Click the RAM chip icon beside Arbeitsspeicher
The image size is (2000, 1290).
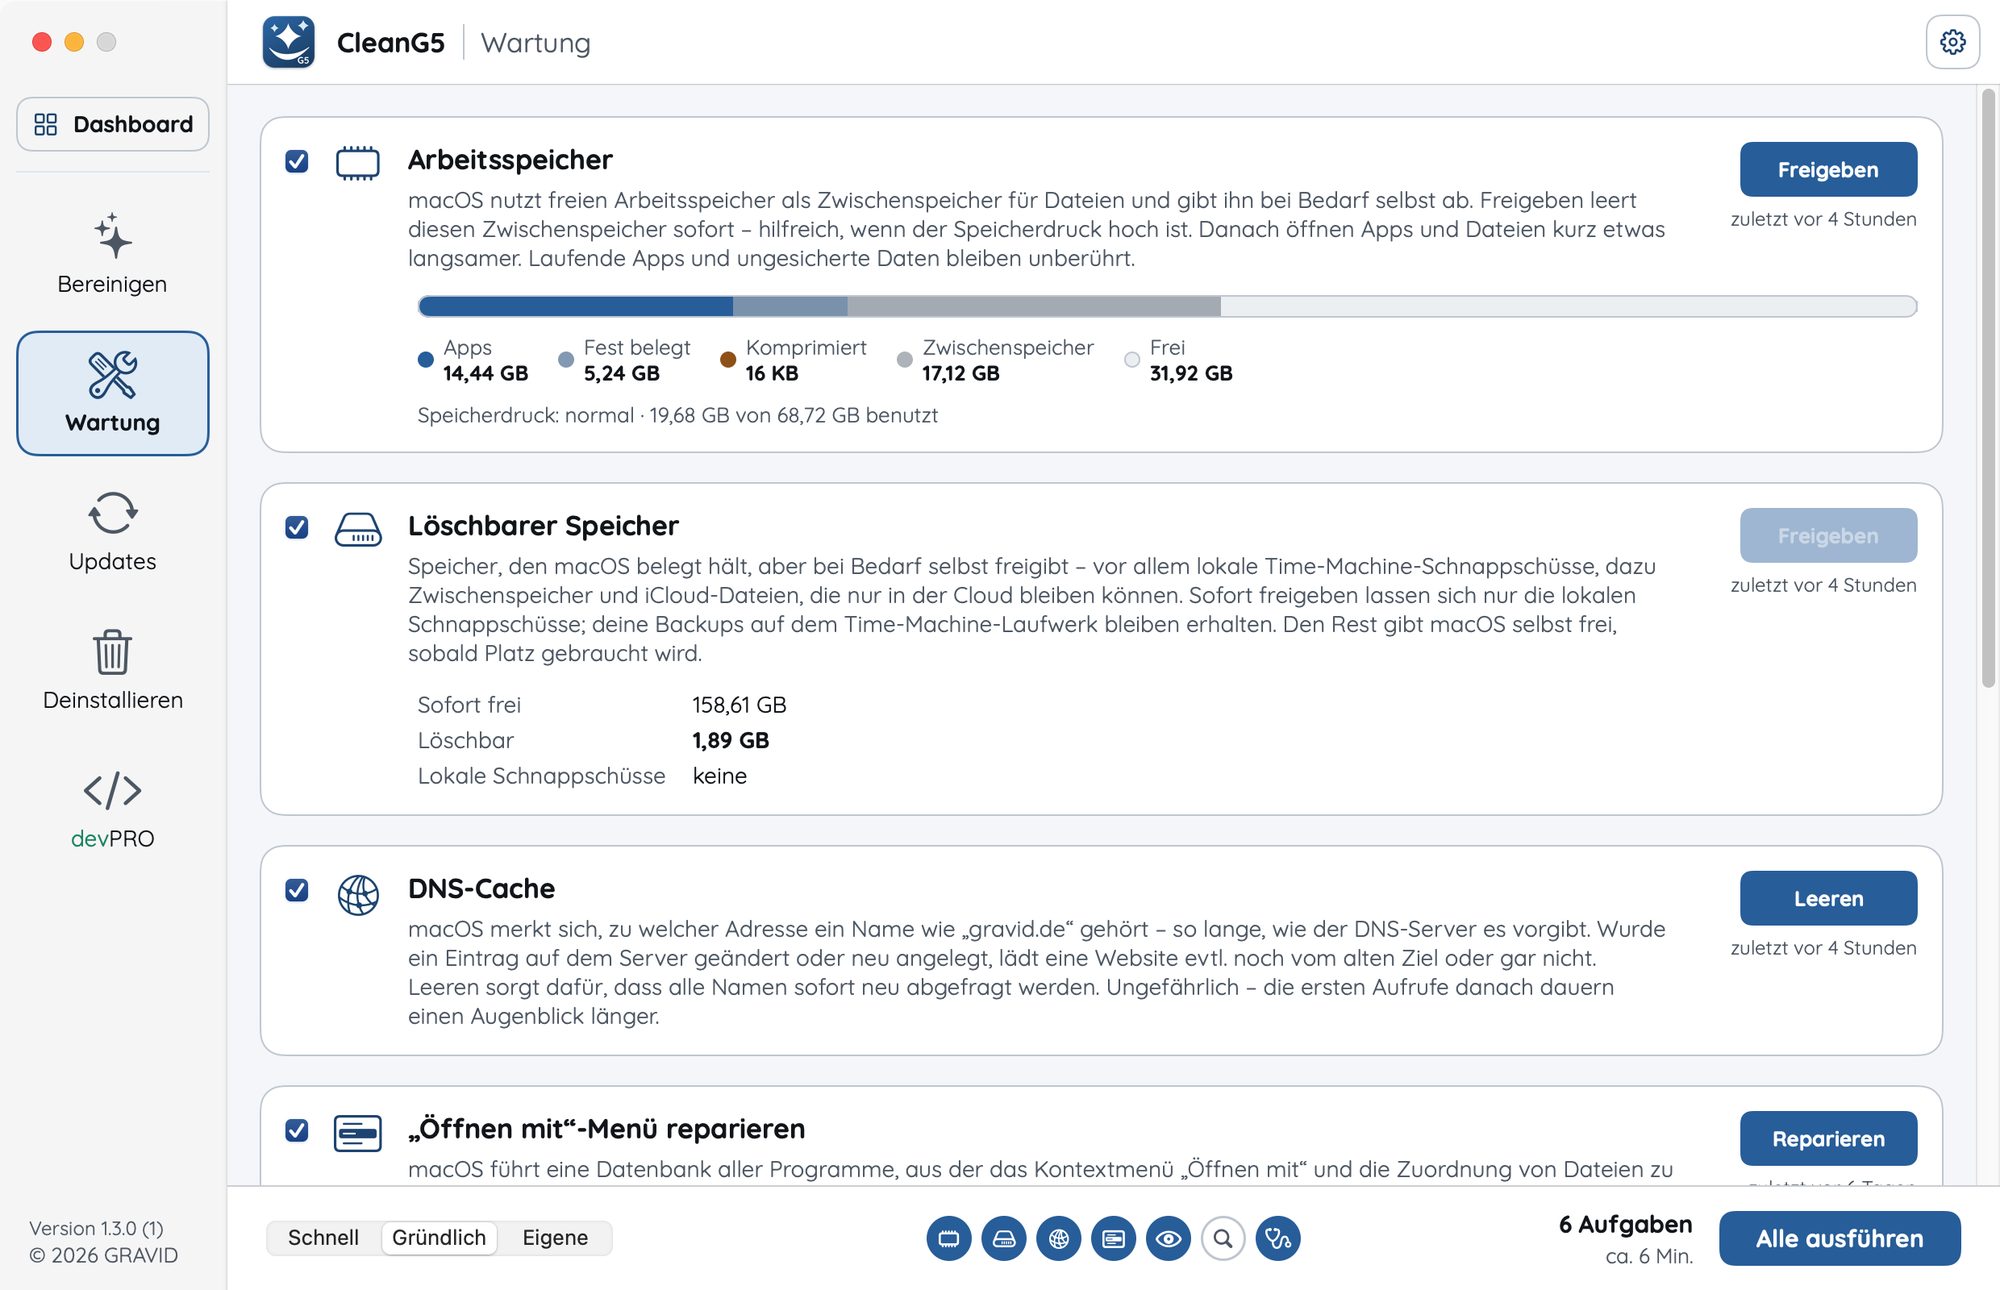point(357,162)
